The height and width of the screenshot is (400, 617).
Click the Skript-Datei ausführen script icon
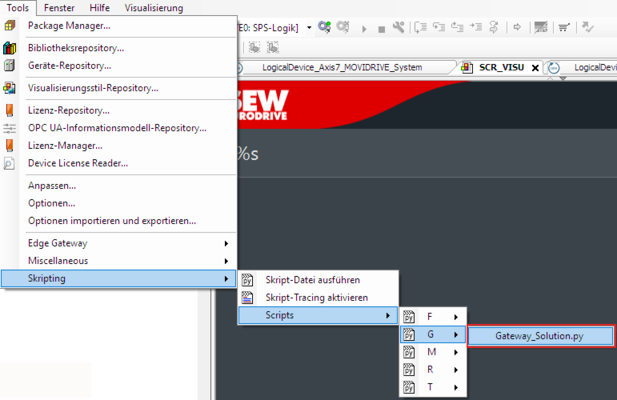point(247,280)
